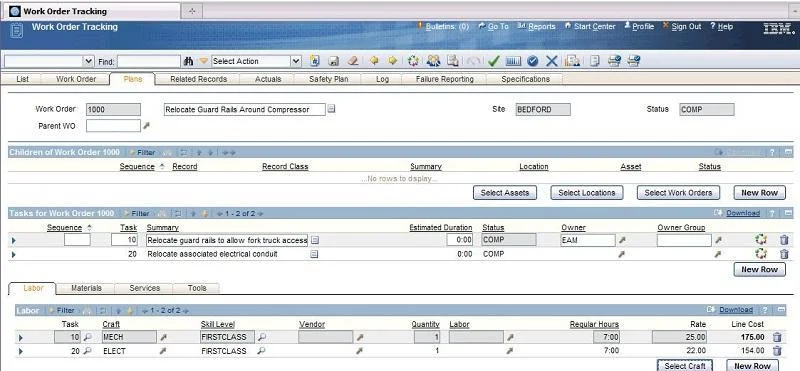Open the Start Center link

click(x=594, y=27)
